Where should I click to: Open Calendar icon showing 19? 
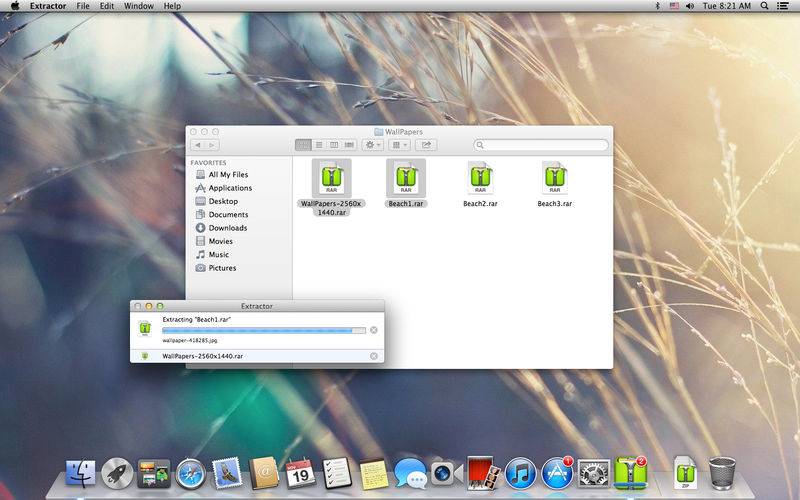(300, 473)
